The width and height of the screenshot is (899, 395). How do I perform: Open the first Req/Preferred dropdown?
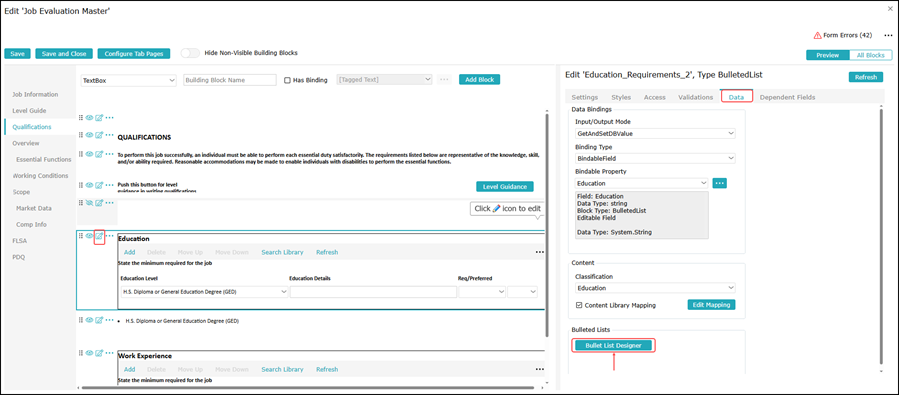tap(482, 292)
